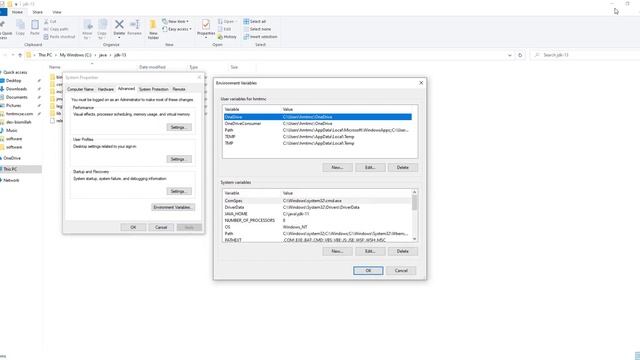
Task: Click the Delete icon in Explorer ribbon
Action: pyautogui.click(x=119, y=24)
